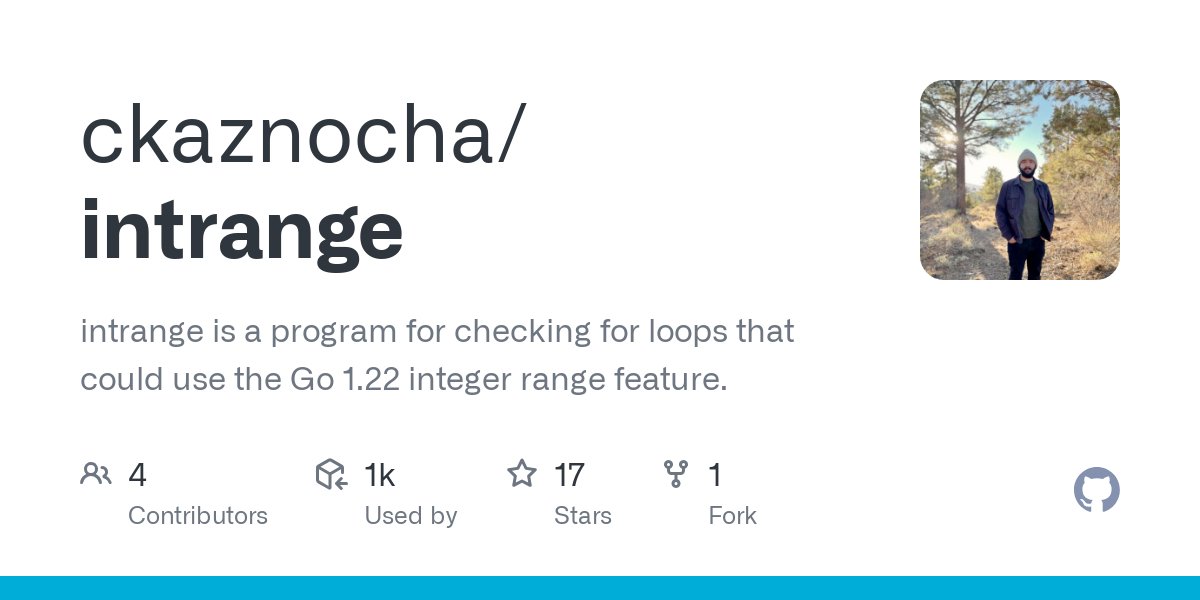1200x600 pixels.
Task: Click the star icon
Action: click(522, 474)
